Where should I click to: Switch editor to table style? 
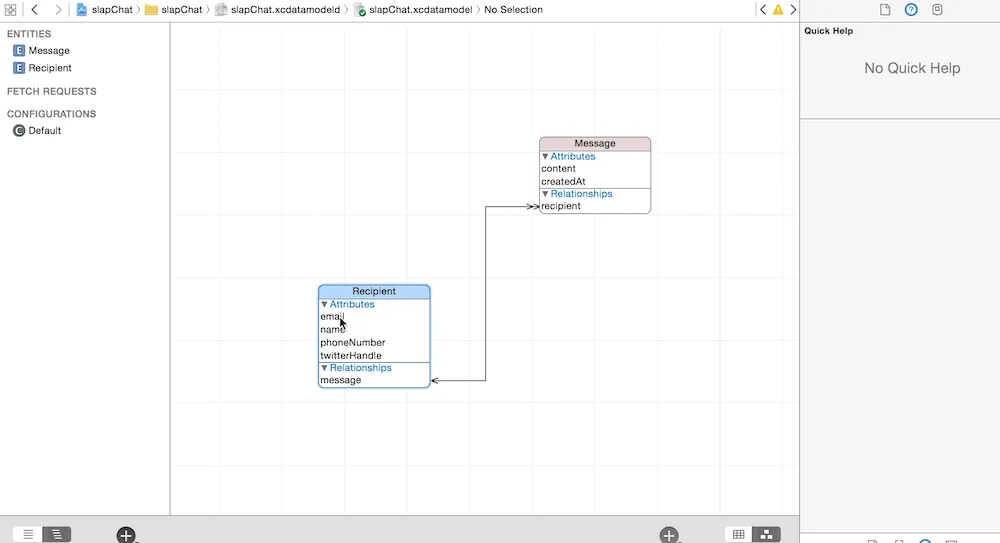point(739,535)
